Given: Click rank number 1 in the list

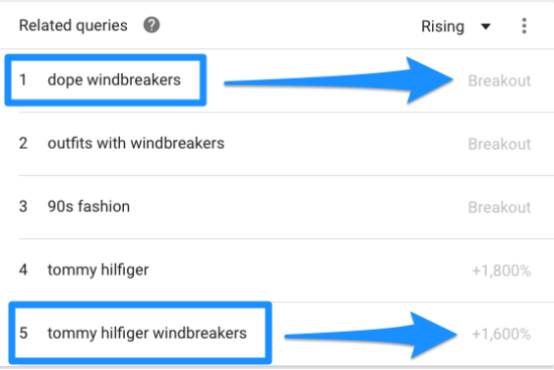Looking at the screenshot, I should click(x=23, y=80).
